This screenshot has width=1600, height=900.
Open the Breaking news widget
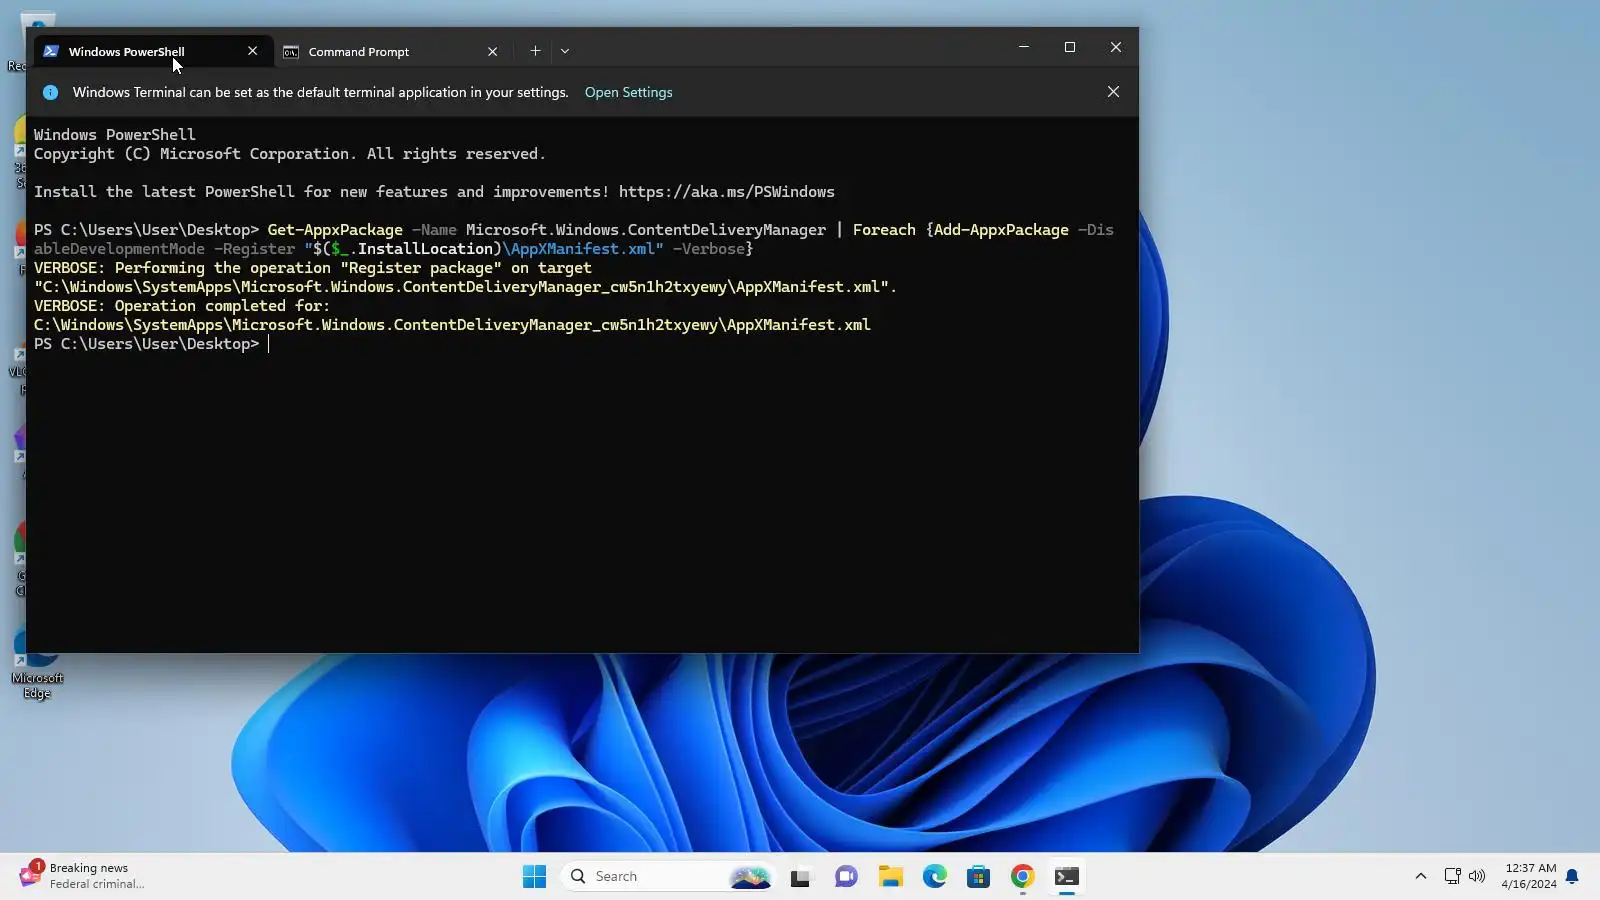82,876
